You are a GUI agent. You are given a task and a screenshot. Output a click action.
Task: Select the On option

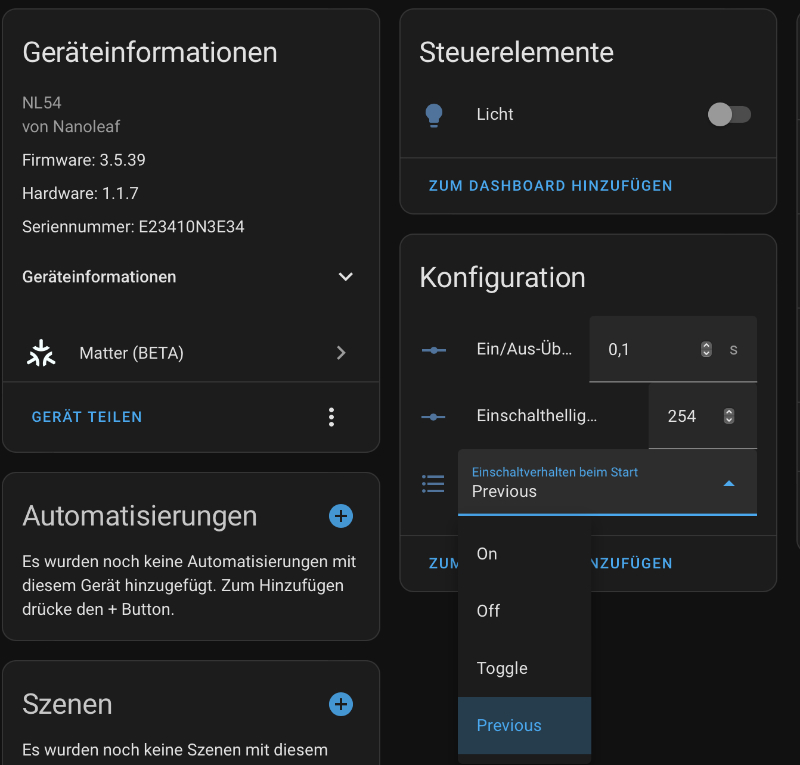pyautogui.click(x=487, y=553)
